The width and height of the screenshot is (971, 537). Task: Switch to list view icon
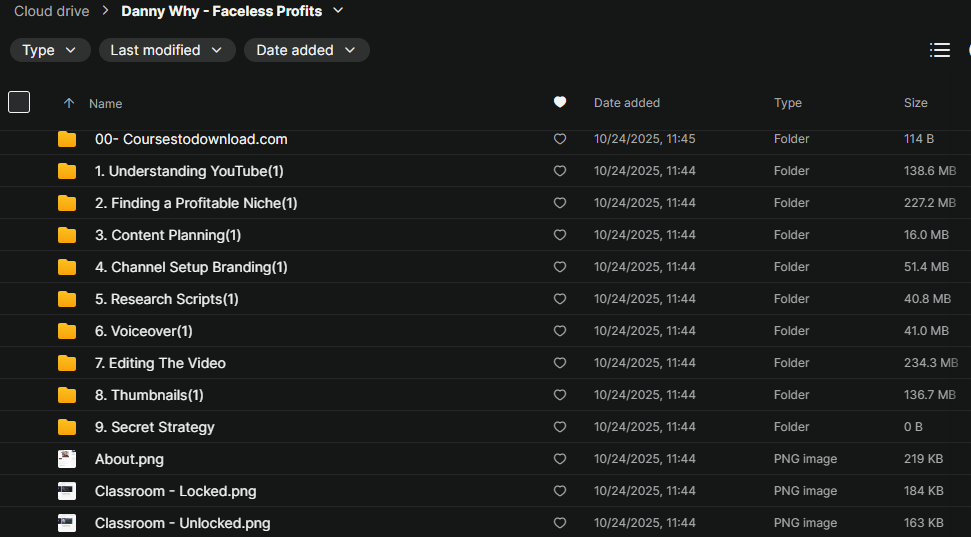(939, 50)
